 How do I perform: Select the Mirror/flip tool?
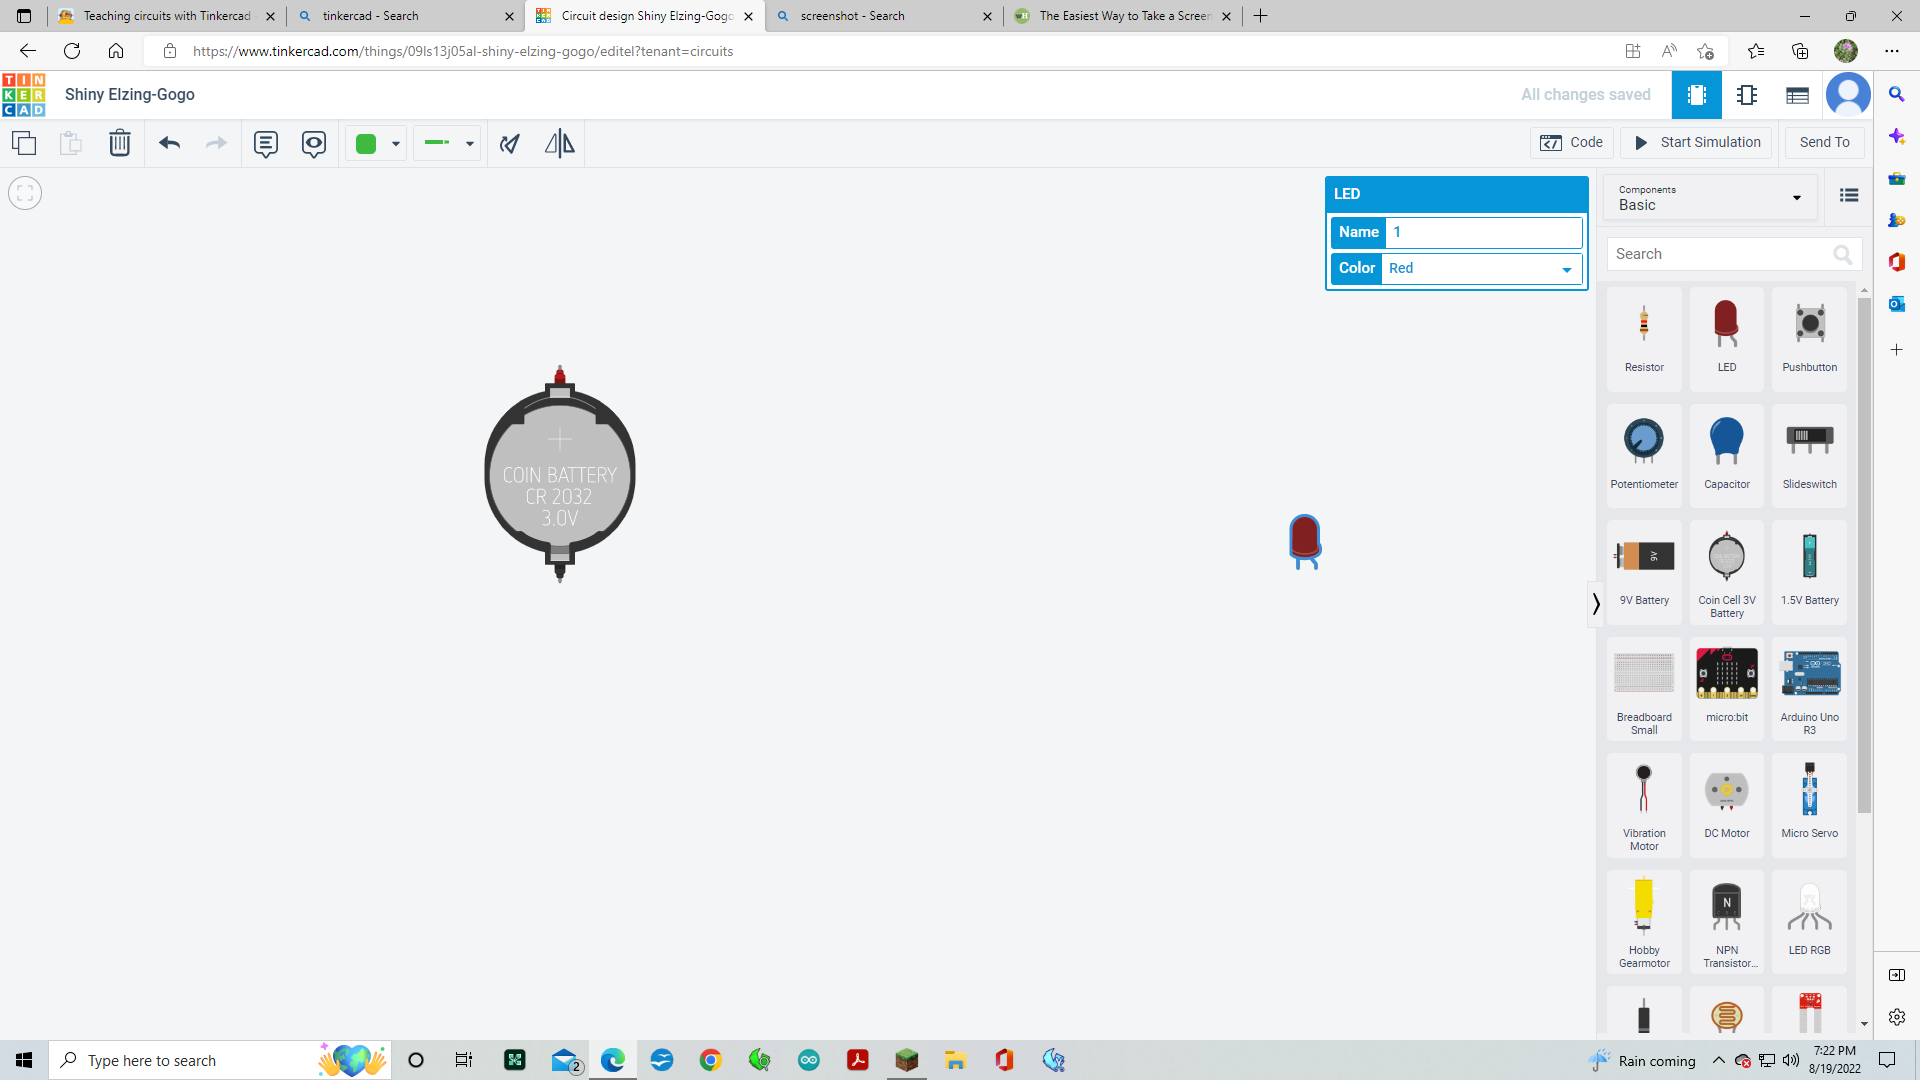pyautogui.click(x=559, y=143)
